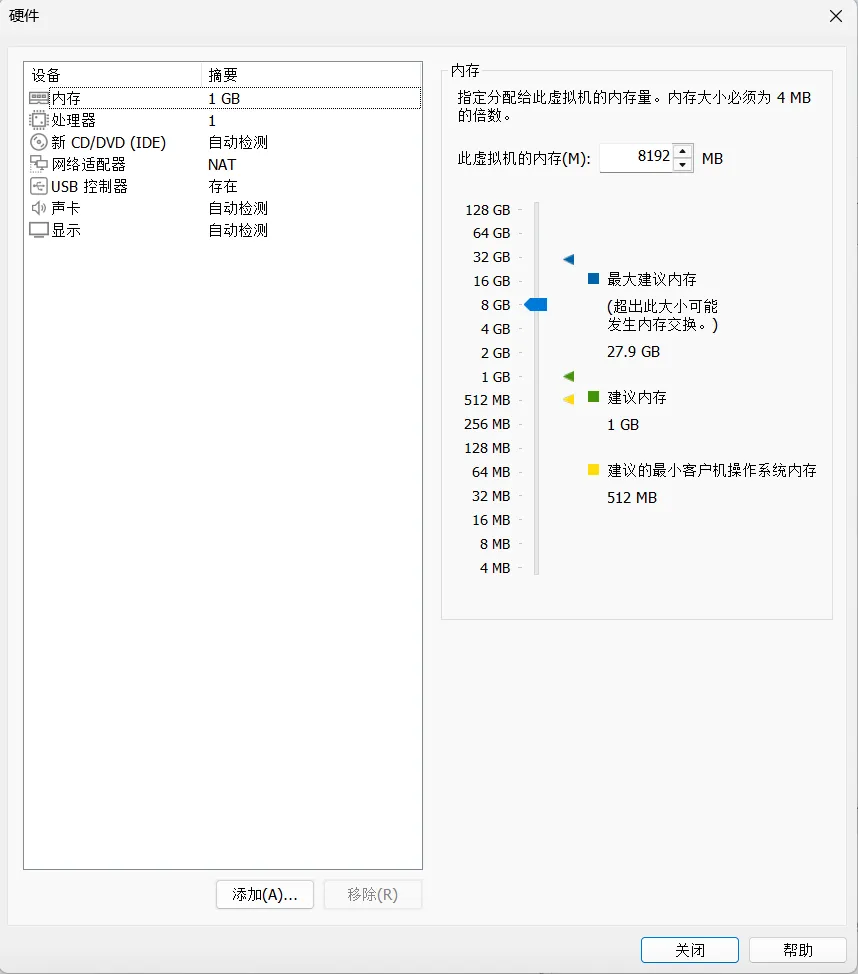Image resolution: width=858 pixels, height=974 pixels.
Task: Click the 设备 column header
Action: click(x=113, y=75)
